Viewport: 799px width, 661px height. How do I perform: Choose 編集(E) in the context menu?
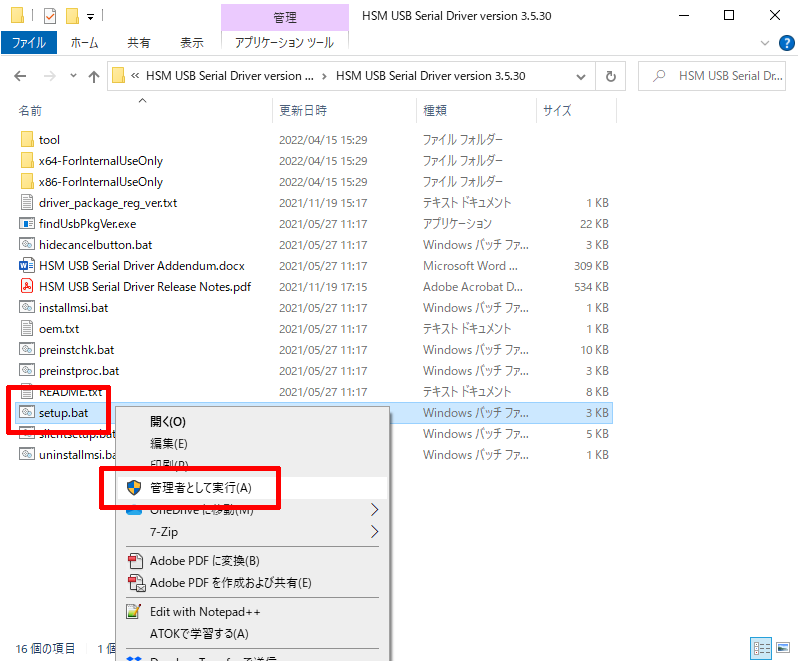pyautogui.click(x=253, y=443)
